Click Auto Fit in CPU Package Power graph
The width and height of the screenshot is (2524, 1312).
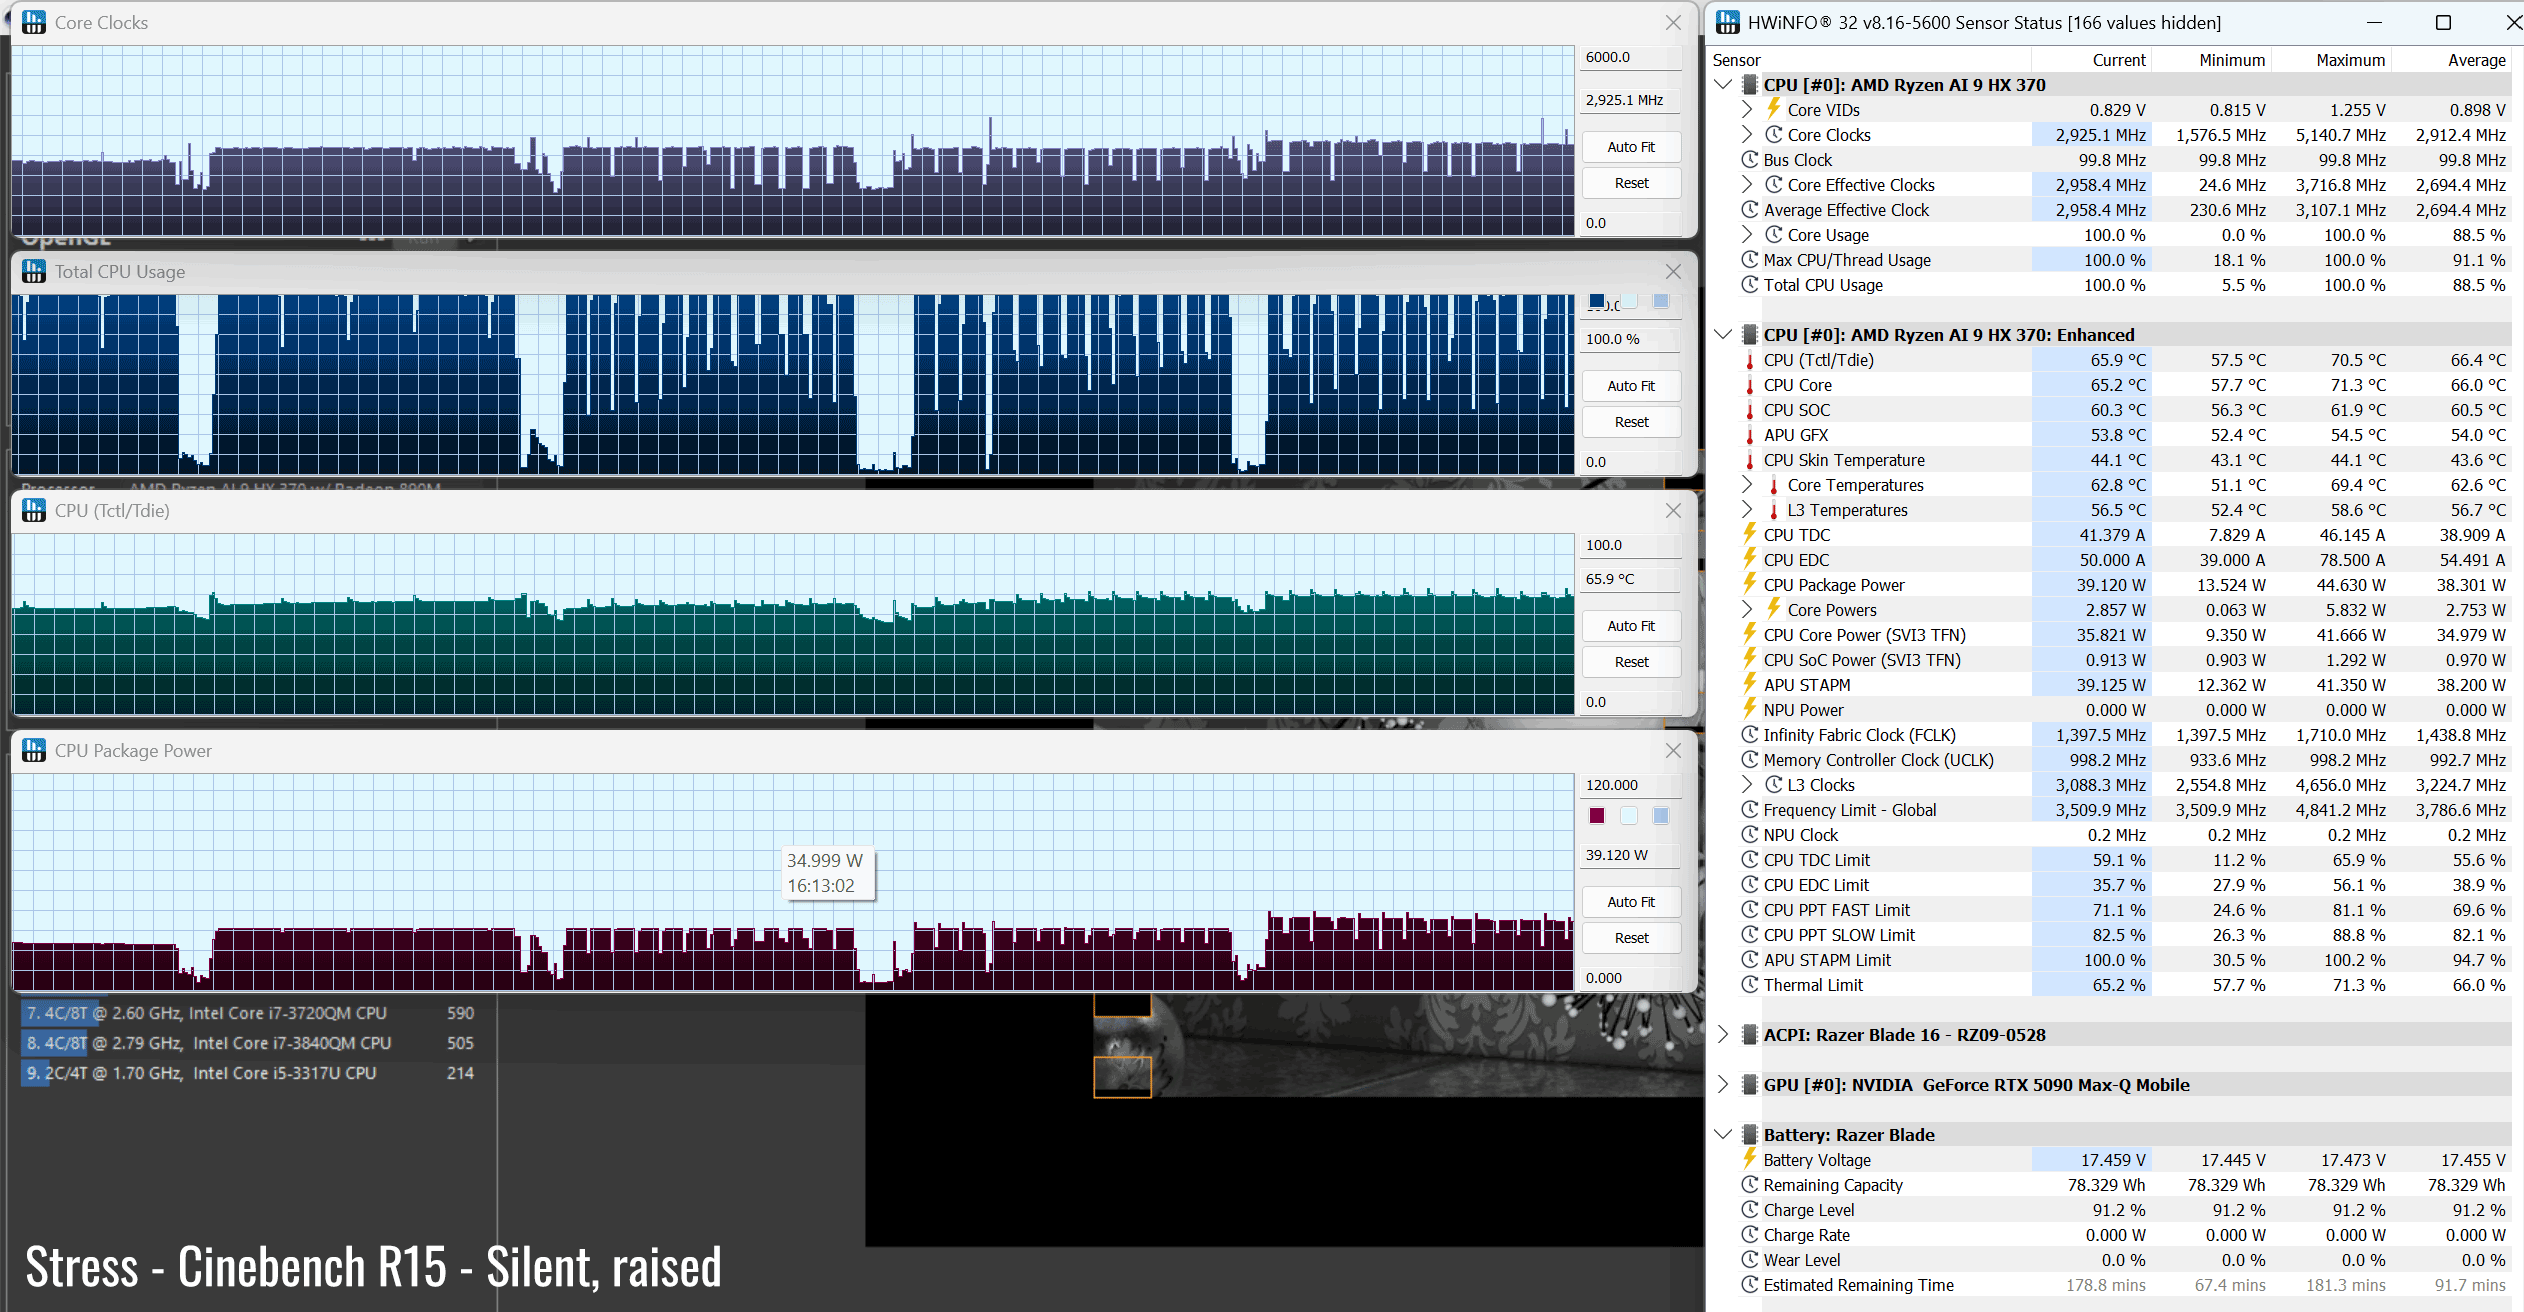coord(1631,902)
